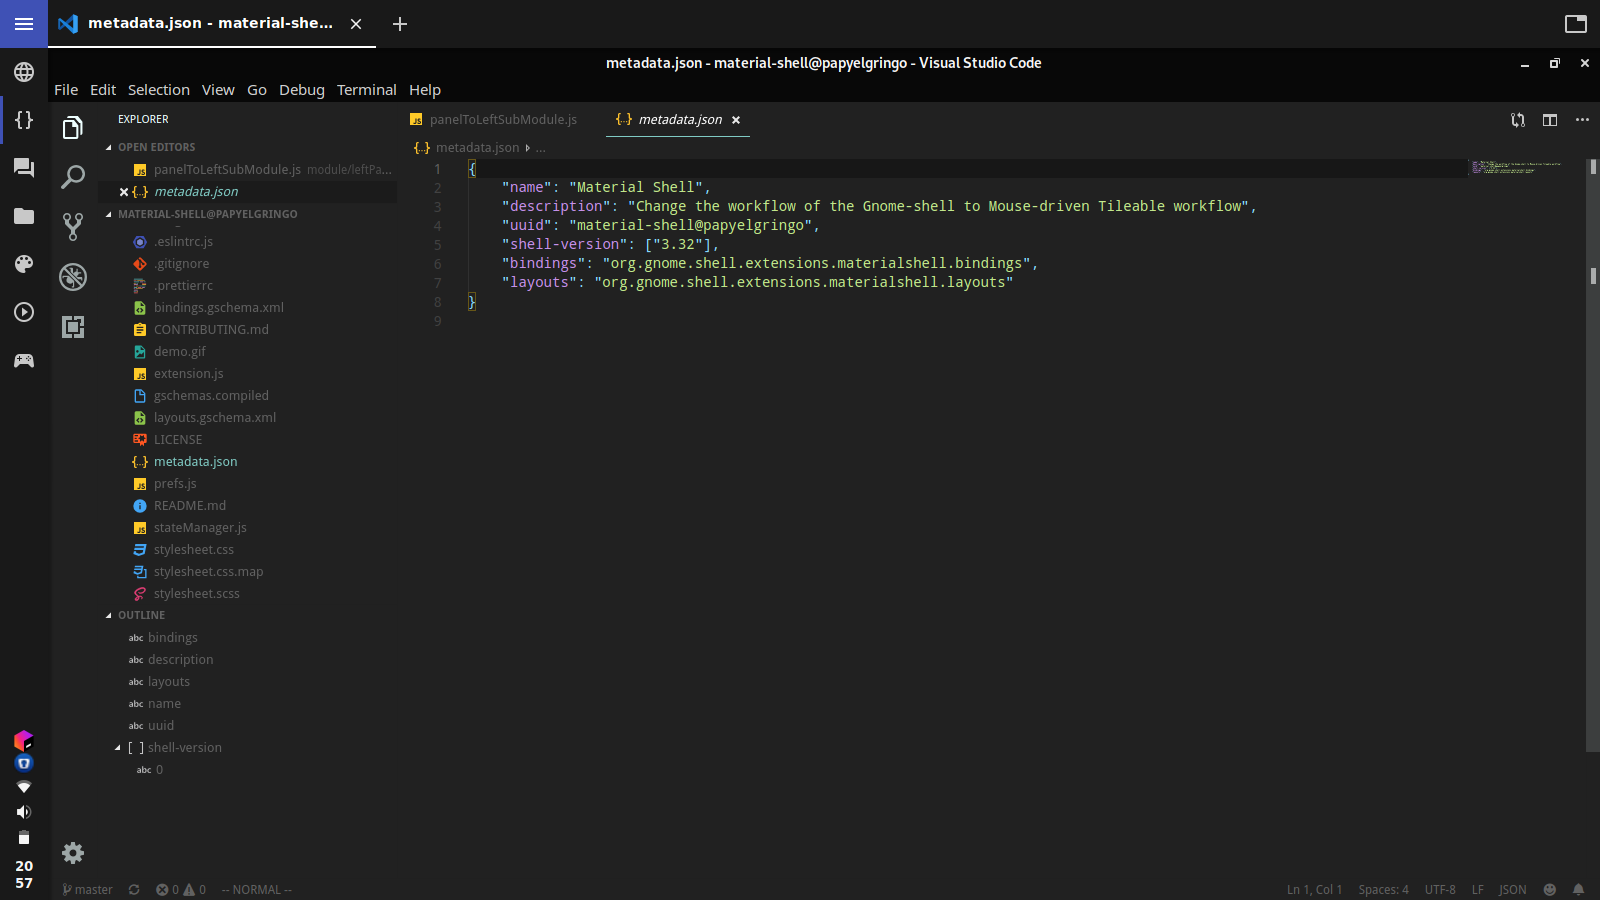
Task: Open the hamburger menu icon at top-left
Action: [24, 24]
